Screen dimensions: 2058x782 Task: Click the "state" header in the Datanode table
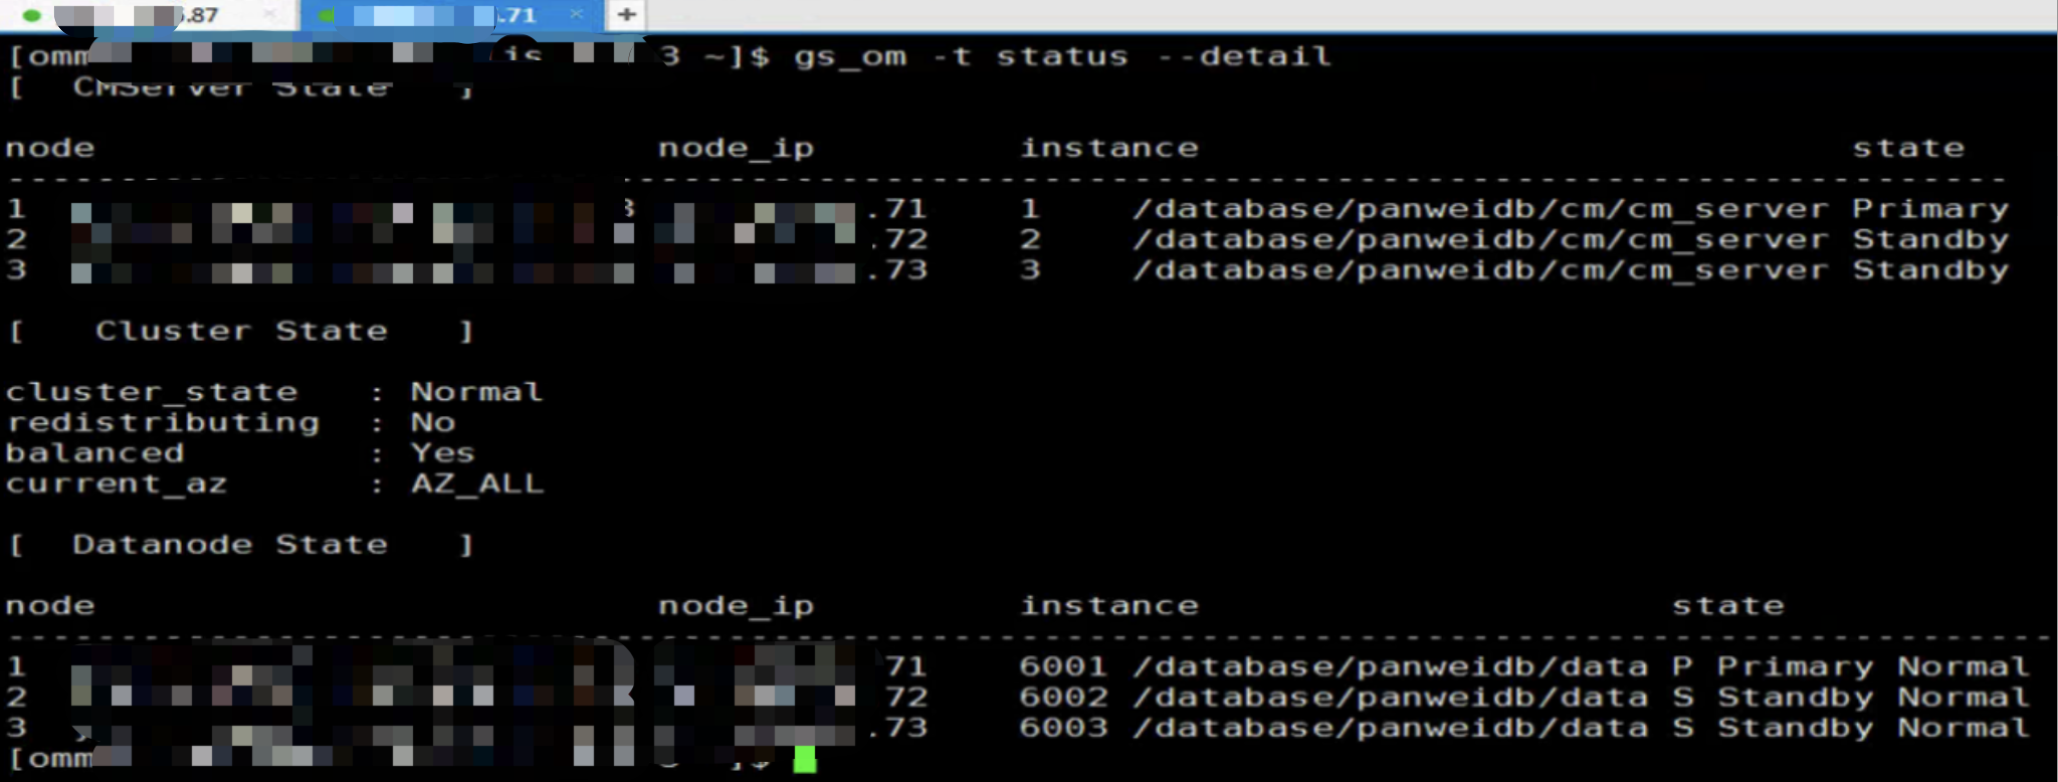1728,606
